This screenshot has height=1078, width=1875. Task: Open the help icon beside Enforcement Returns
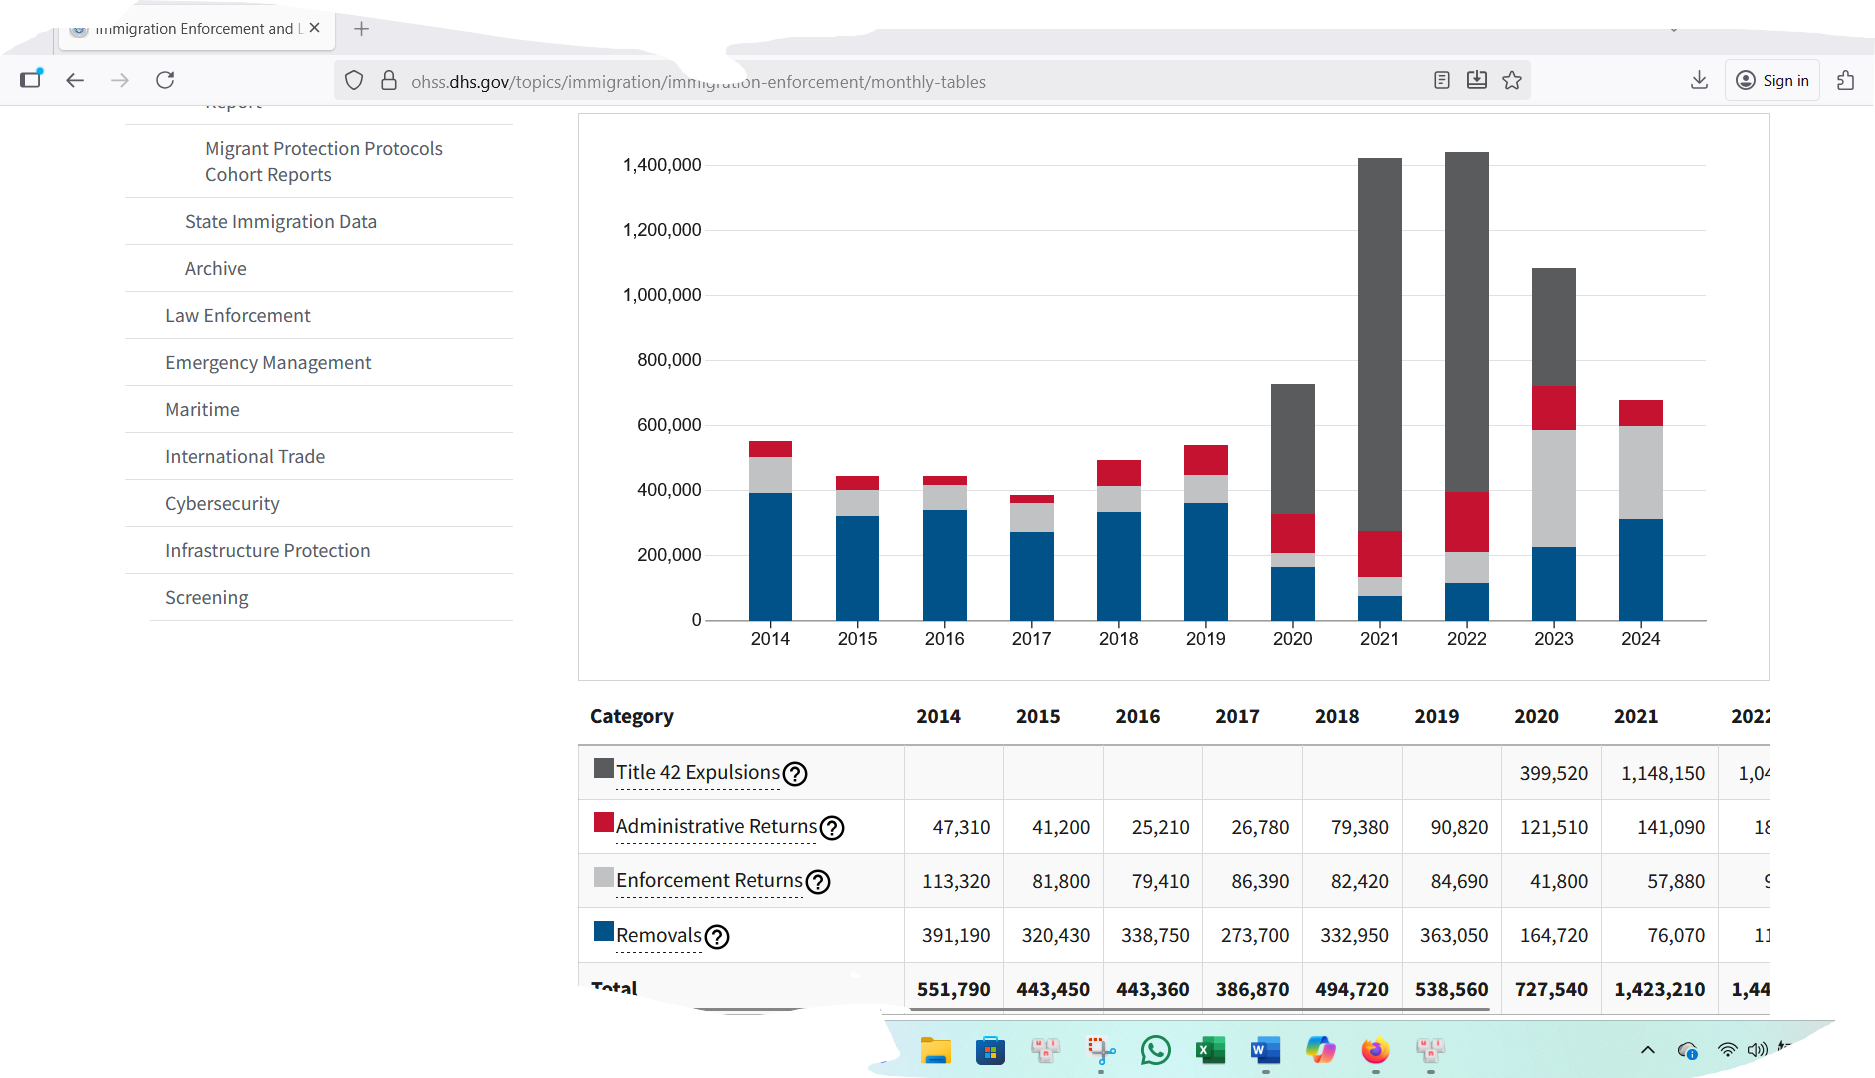tap(818, 882)
